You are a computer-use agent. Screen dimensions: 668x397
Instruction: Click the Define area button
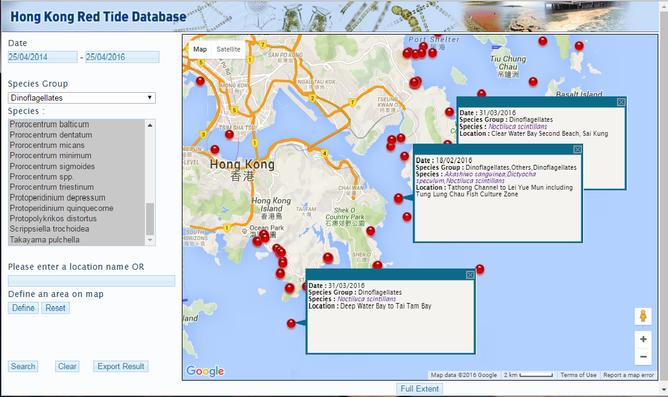pyautogui.click(x=23, y=308)
